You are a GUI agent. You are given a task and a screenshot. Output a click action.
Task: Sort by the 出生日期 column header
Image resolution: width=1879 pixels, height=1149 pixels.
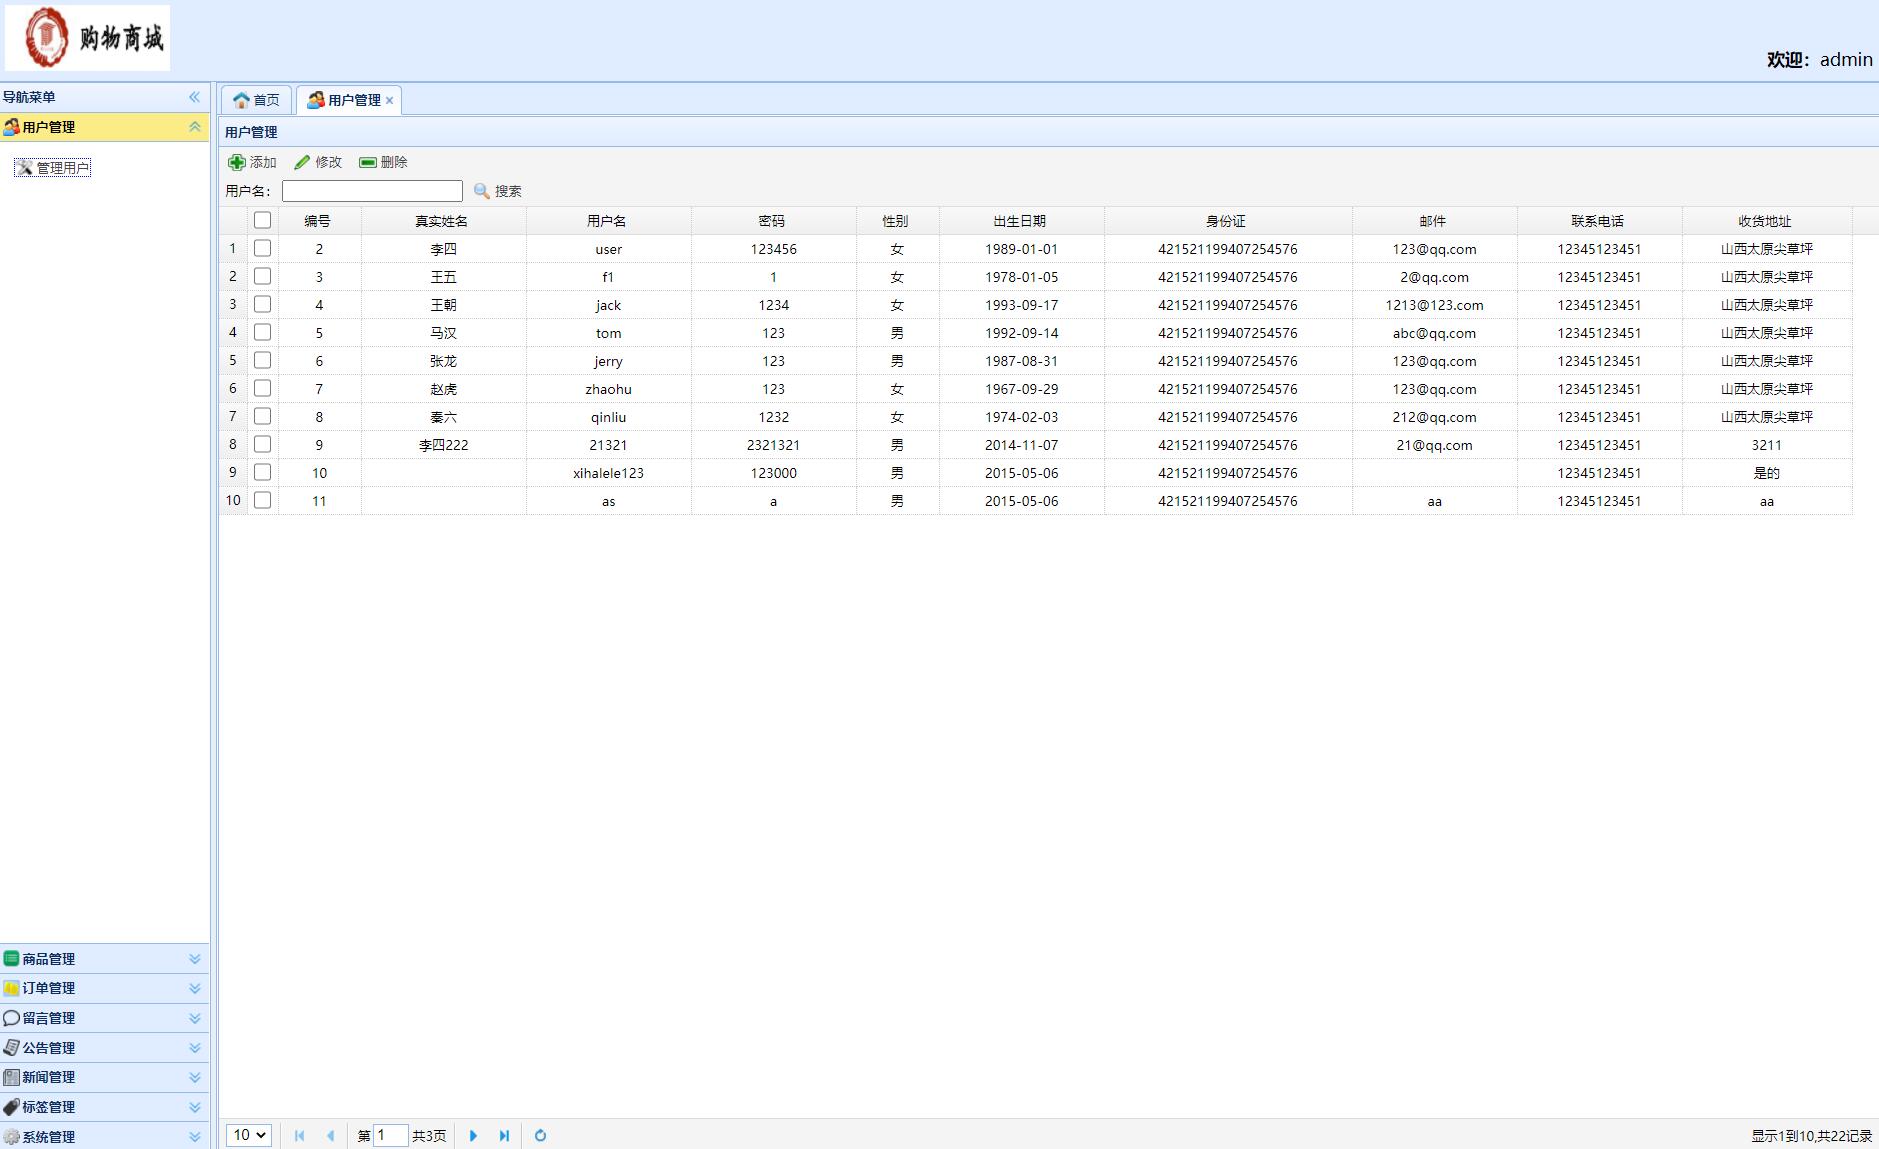coord(1020,221)
